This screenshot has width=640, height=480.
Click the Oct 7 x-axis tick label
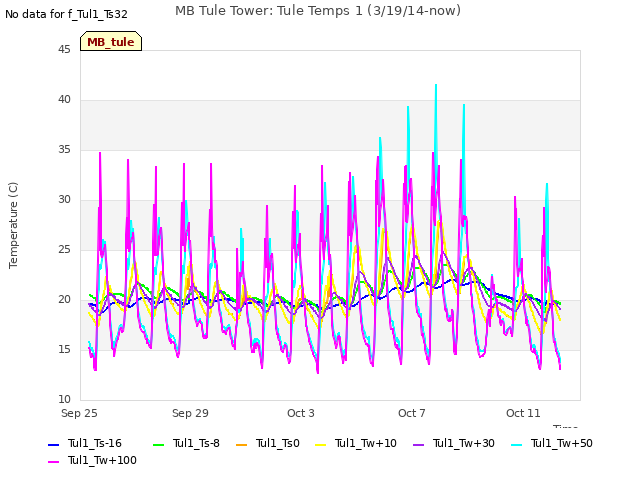(412, 413)
